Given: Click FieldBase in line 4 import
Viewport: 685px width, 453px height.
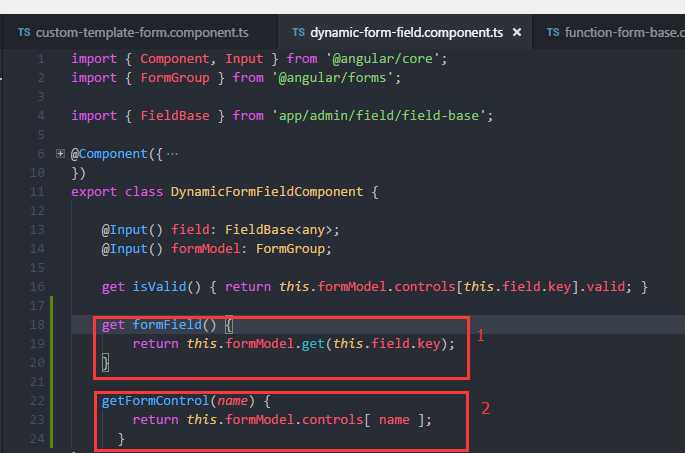Looking at the screenshot, I should 175,116.
